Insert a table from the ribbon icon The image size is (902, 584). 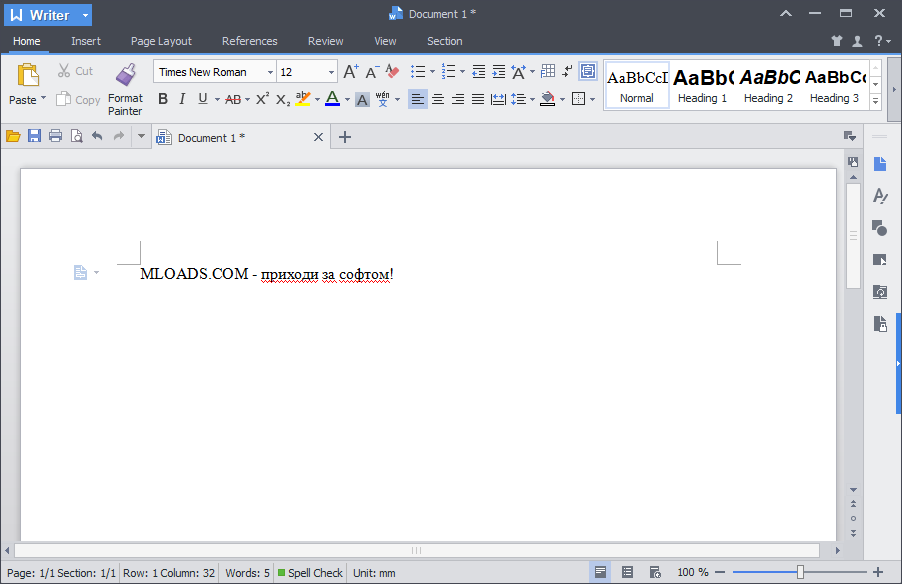[548, 71]
